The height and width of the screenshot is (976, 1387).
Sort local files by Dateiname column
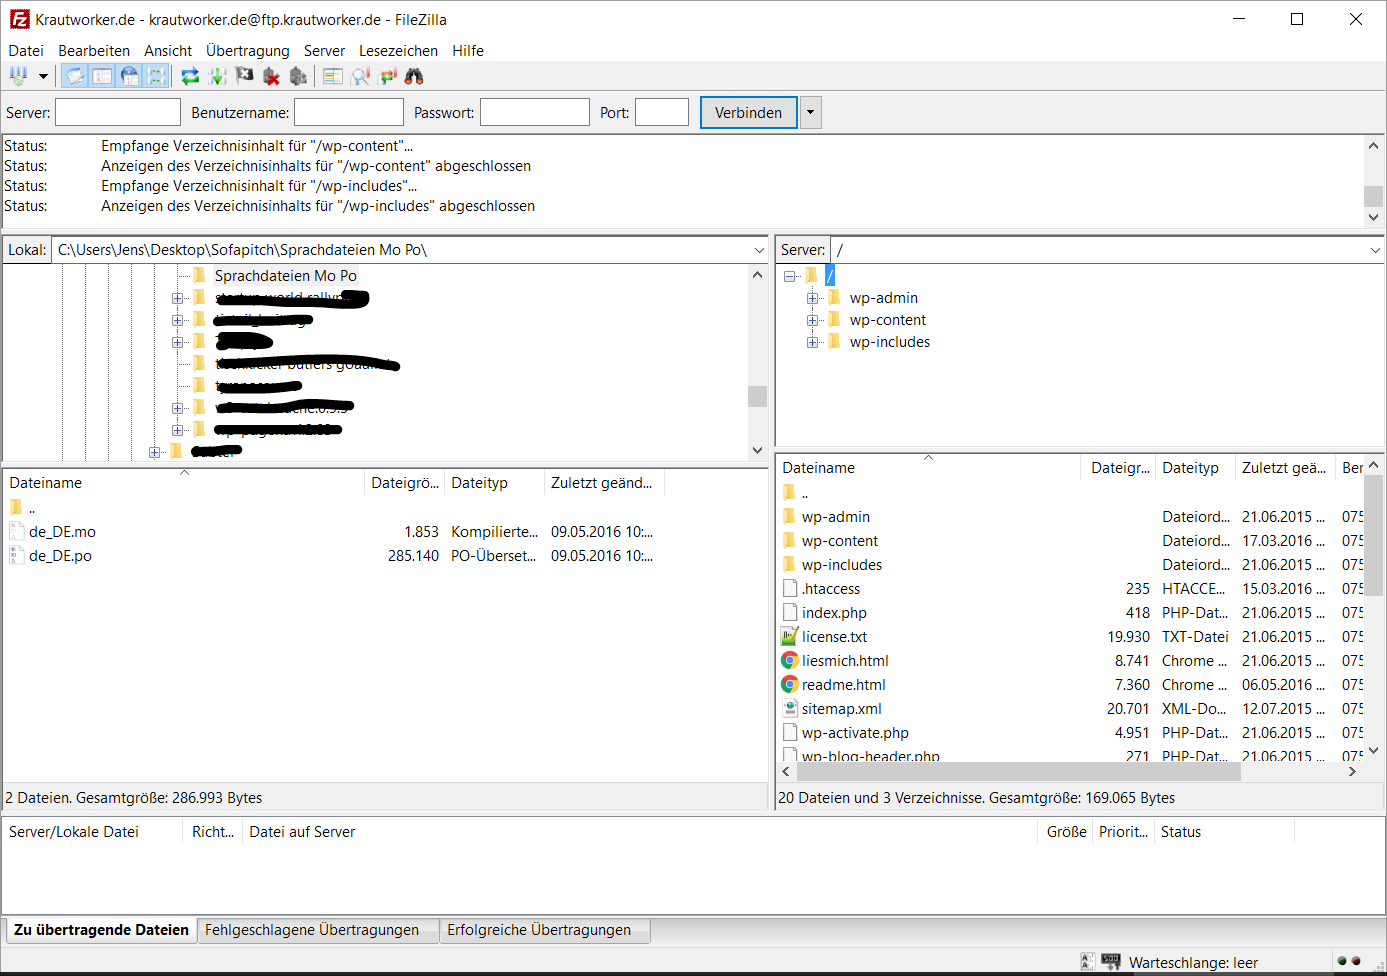point(184,483)
